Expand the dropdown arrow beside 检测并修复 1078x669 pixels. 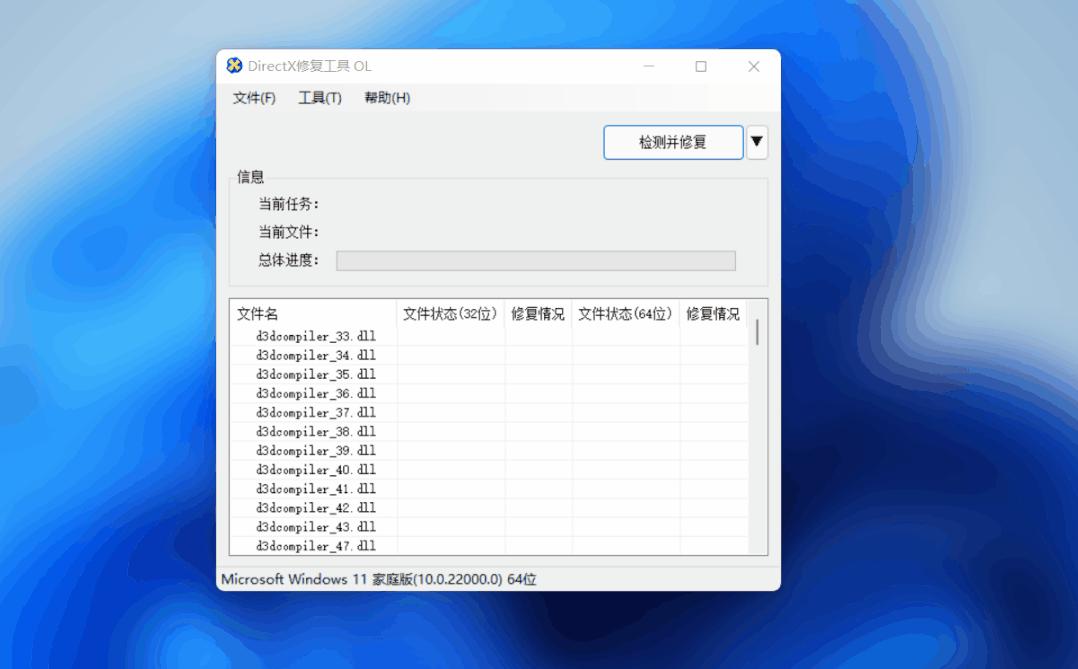757,142
